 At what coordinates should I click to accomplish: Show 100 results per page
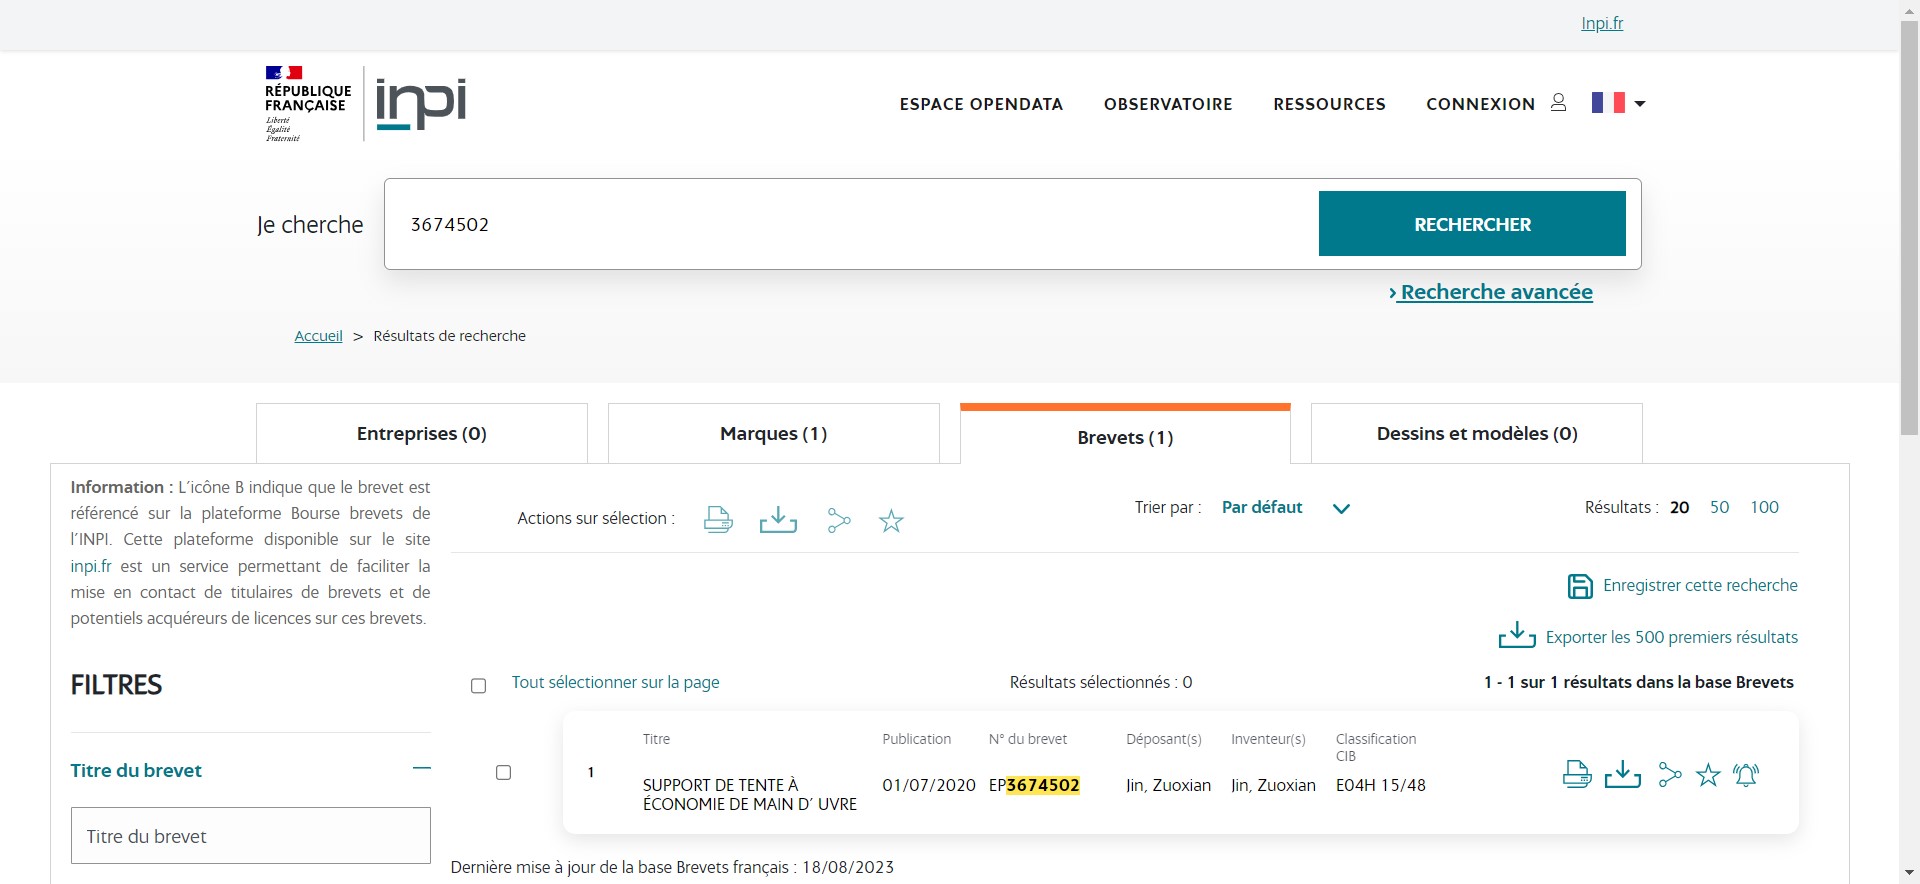tap(1764, 507)
